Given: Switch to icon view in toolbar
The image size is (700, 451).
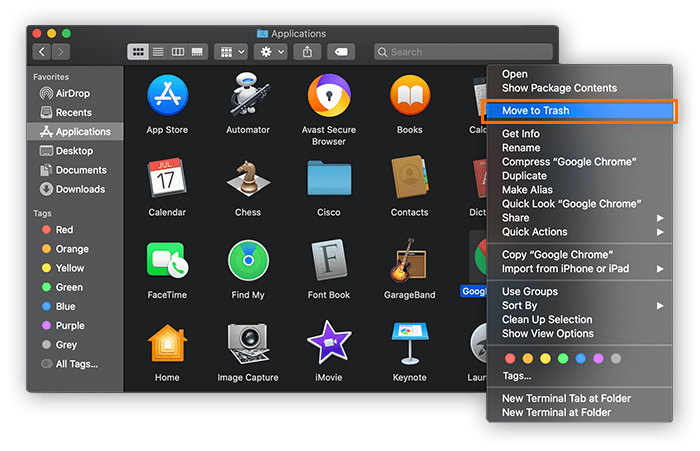Looking at the screenshot, I should (138, 52).
